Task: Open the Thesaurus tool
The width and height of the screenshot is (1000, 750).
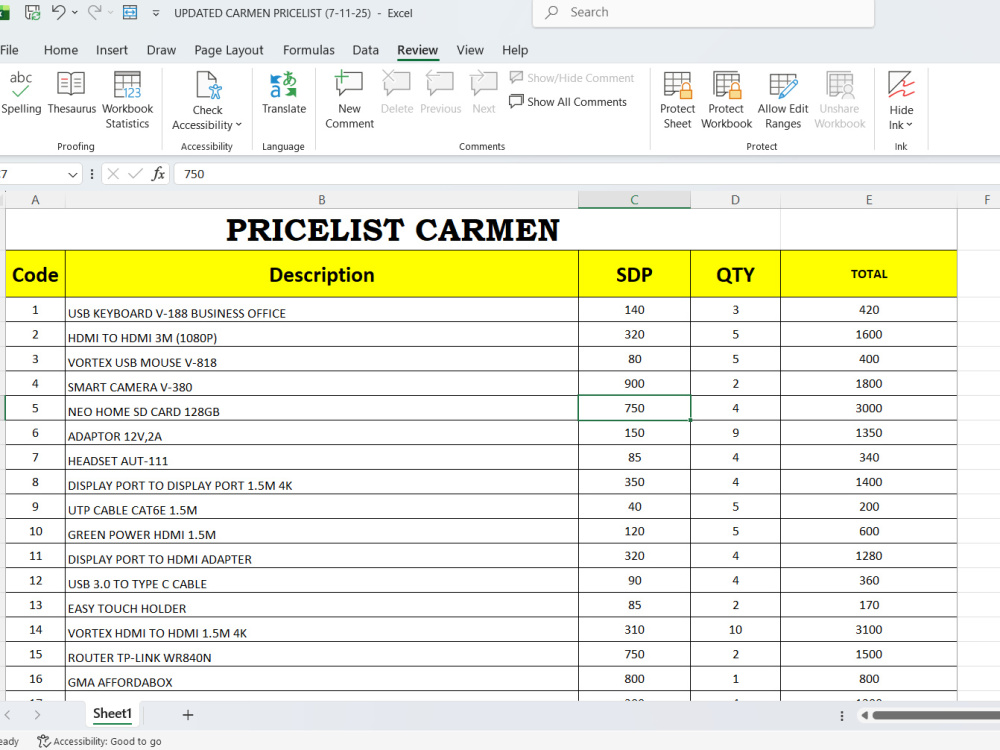Action: coord(71,93)
